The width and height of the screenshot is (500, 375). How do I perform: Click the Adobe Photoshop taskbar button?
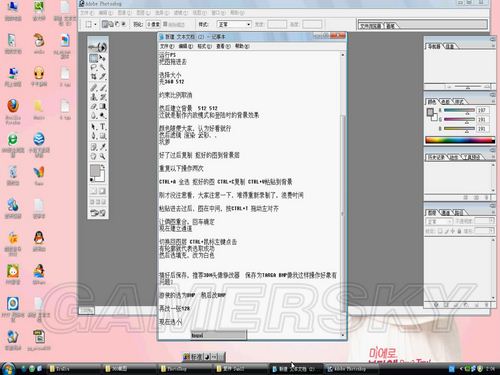[x=351, y=369]
